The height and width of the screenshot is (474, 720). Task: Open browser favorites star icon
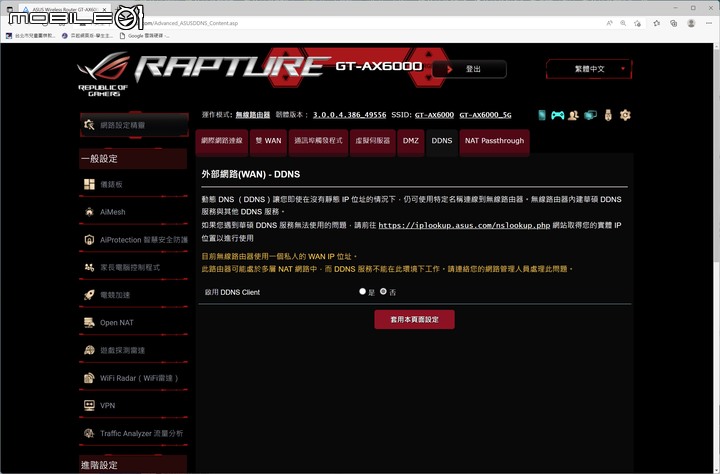tap(657, 23)
